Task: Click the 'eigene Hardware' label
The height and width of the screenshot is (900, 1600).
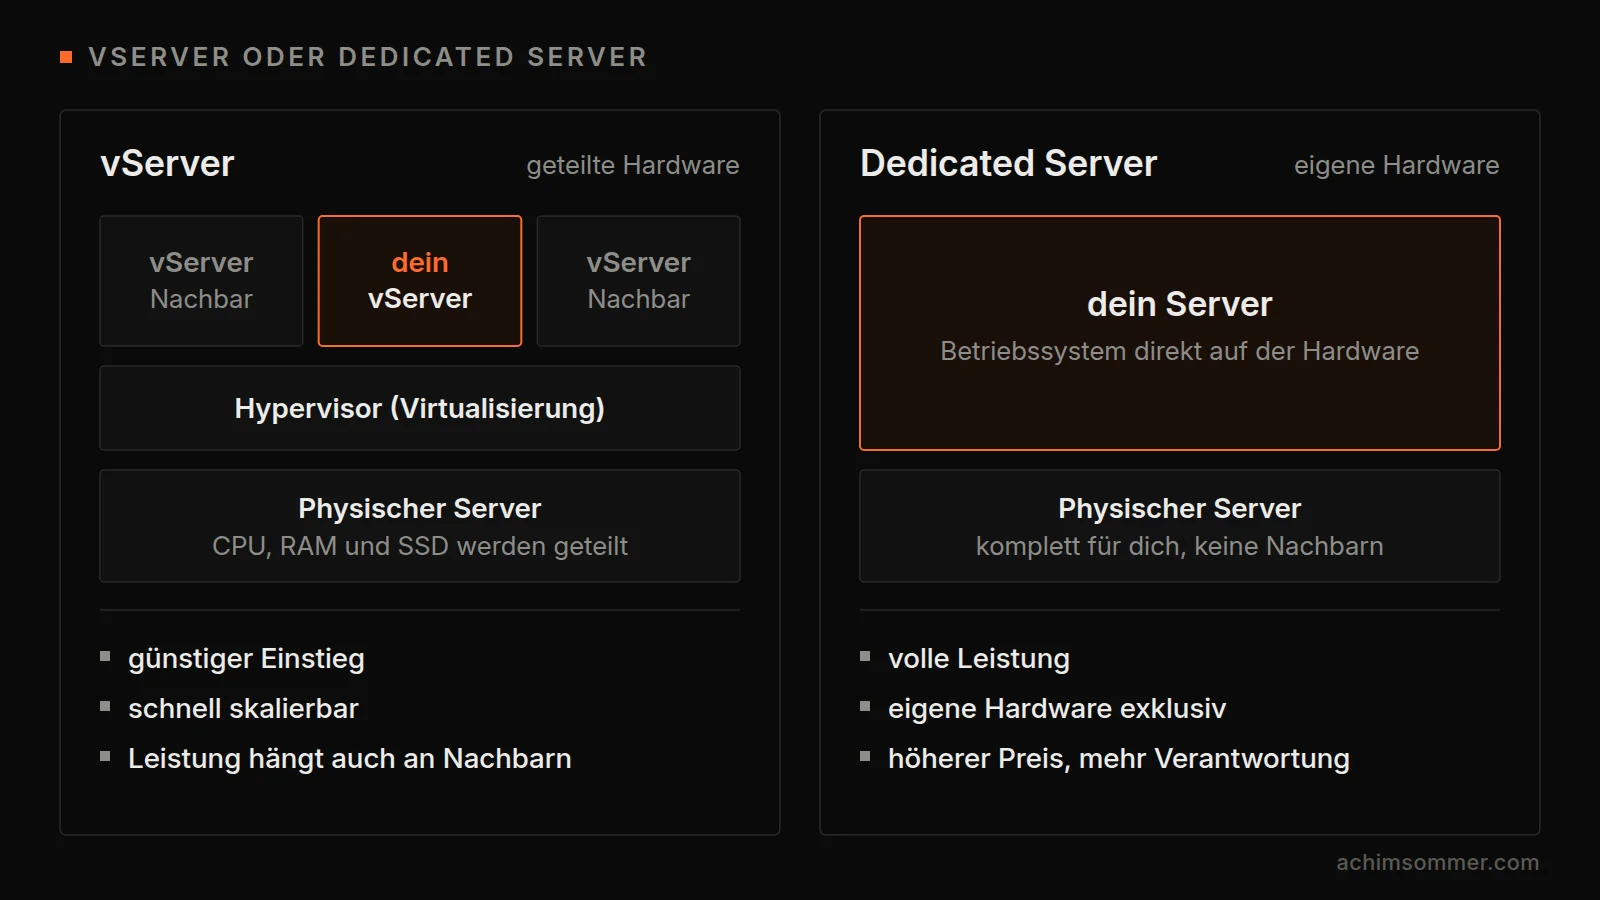Action: click(x=1396, y=165)
